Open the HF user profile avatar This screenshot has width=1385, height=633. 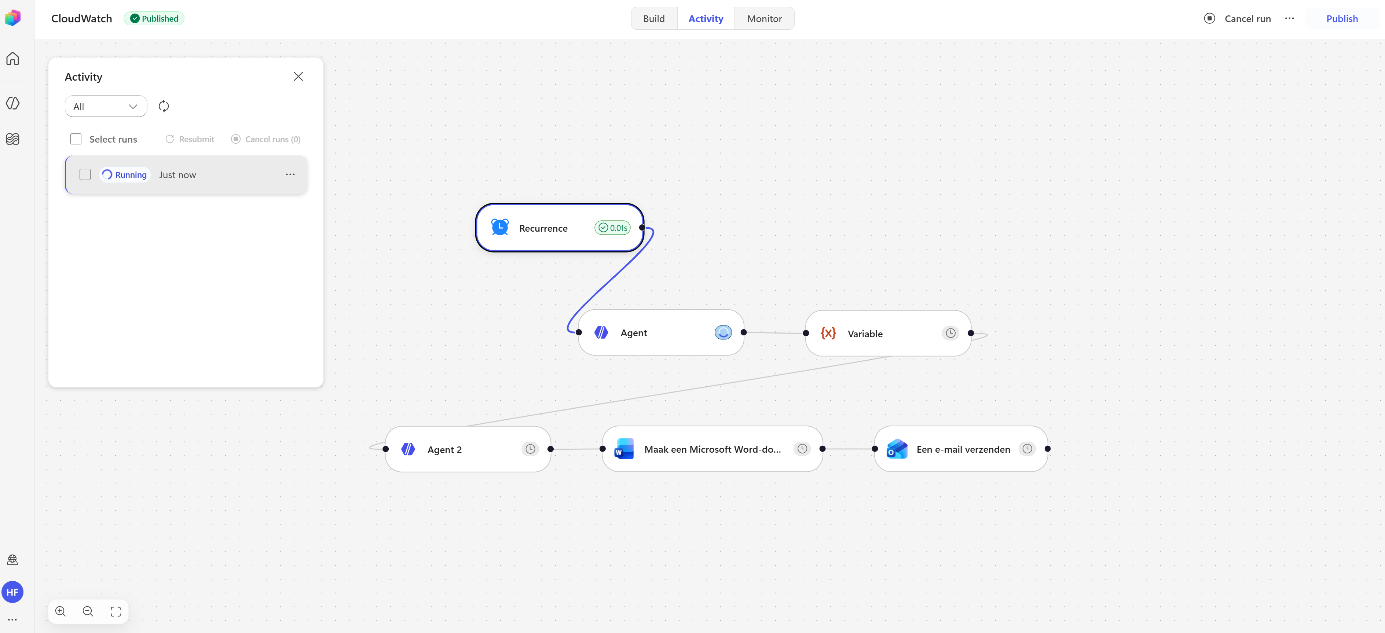tap(13, 592)
